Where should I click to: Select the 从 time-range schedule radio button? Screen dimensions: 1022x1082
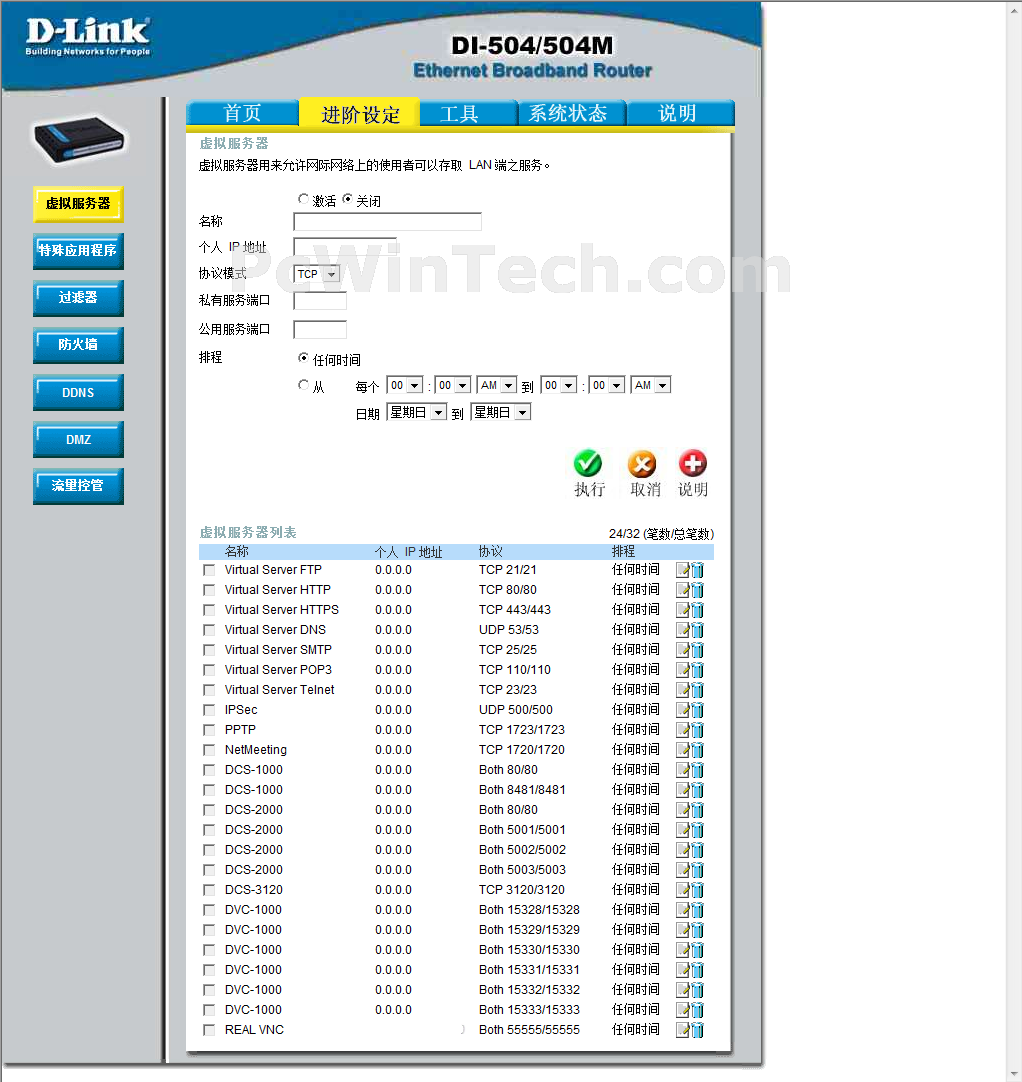pyautogui.click(x=303, y=384)
